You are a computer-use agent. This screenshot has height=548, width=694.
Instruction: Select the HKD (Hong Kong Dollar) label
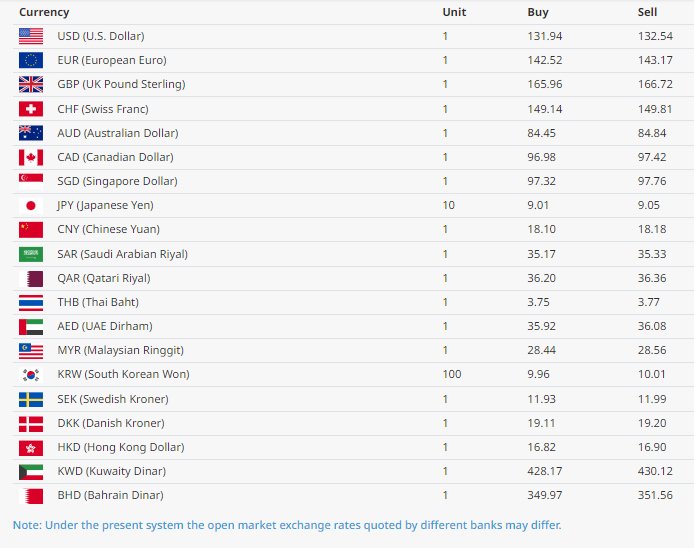(121, 447)
